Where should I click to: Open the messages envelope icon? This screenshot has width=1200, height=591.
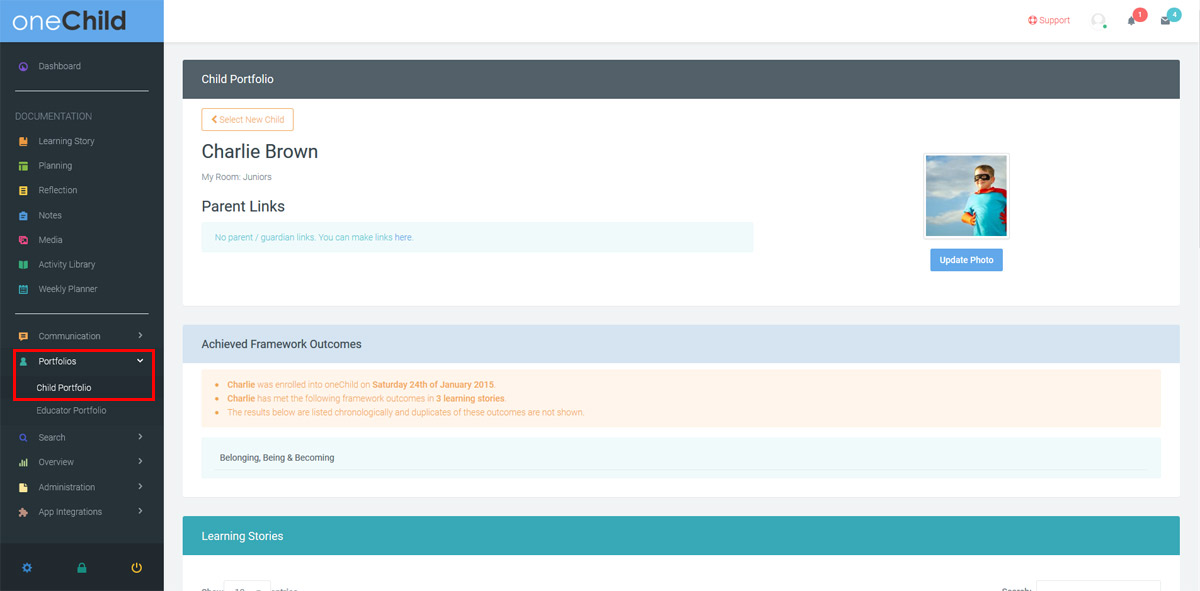(1165, 21)
